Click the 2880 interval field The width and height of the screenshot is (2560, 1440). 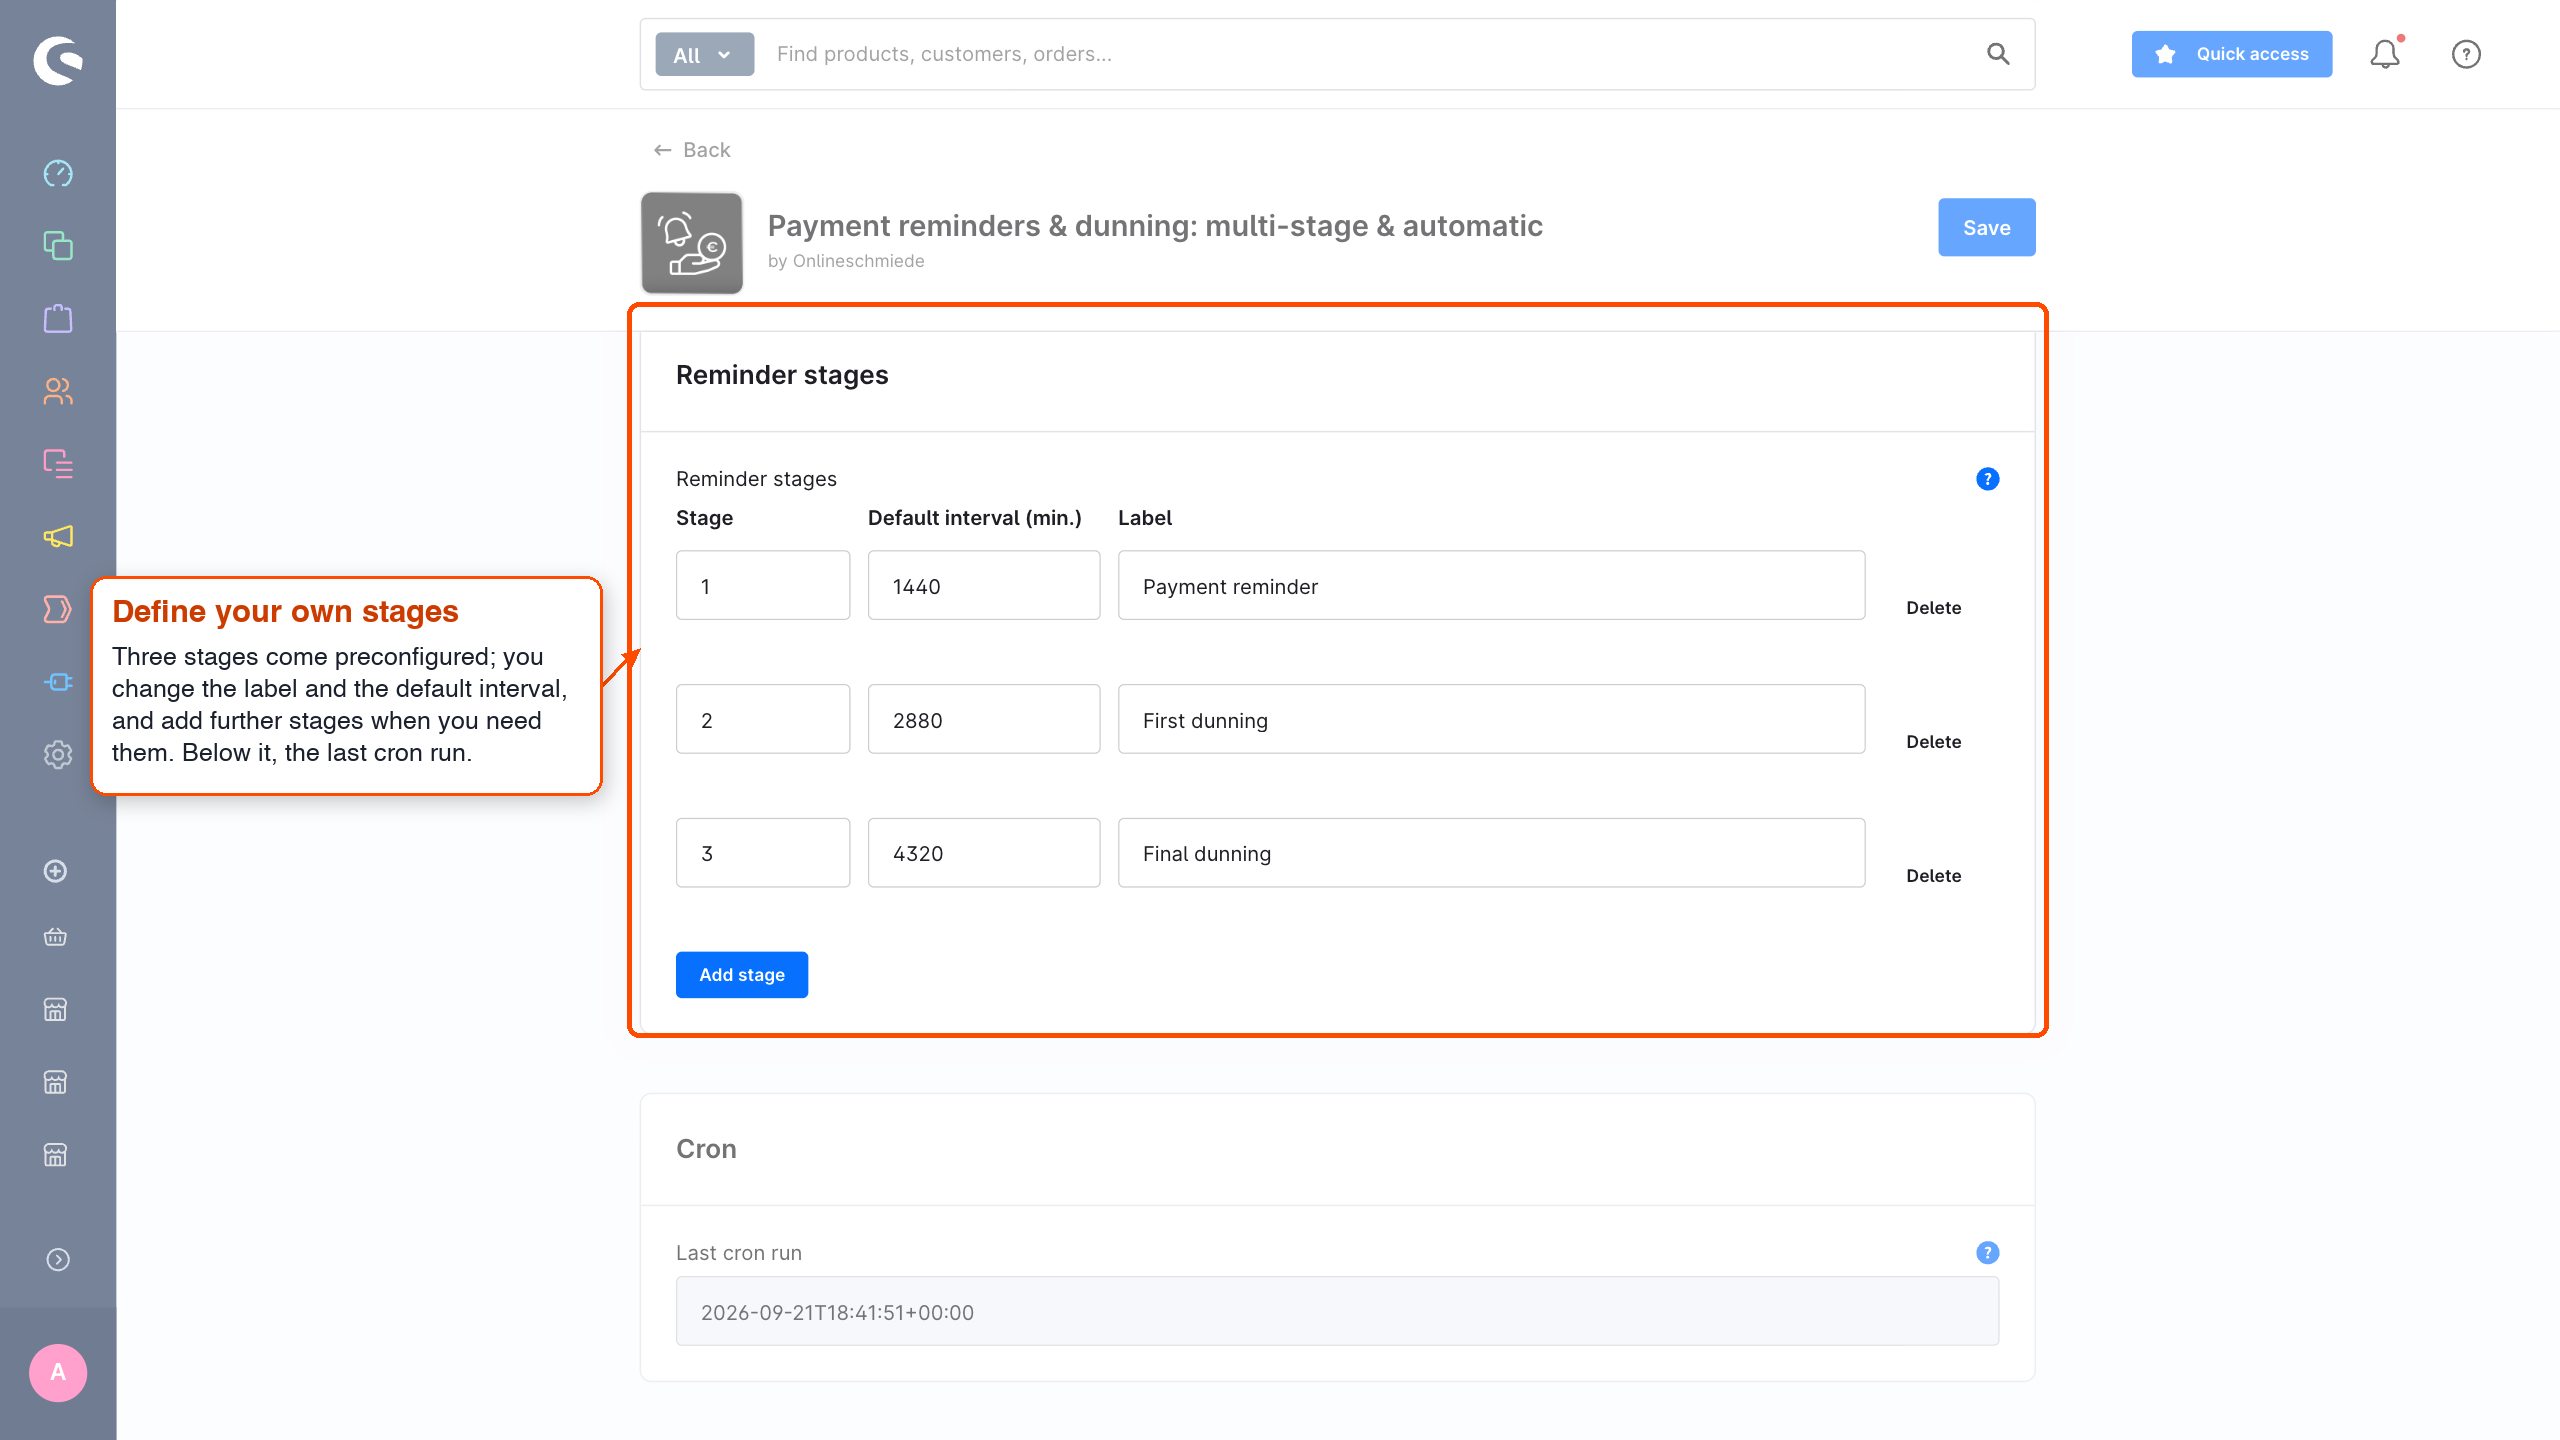click(984, 719)
